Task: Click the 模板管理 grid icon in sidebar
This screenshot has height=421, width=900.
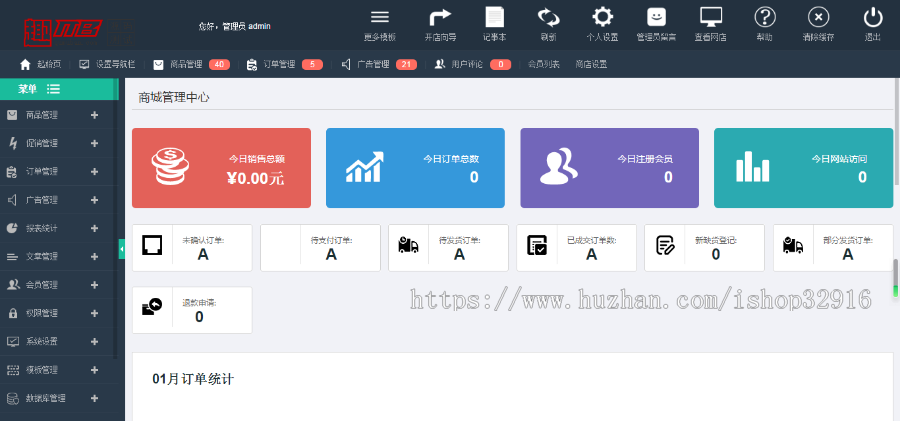Action: click(13, 370)
